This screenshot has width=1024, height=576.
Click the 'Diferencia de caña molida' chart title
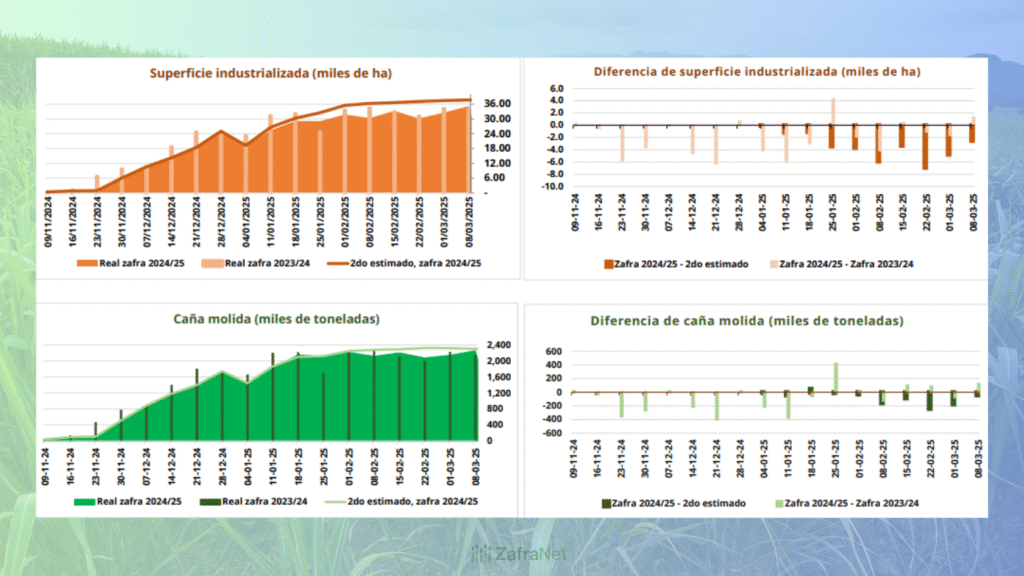pyautogui.click(x=746, y=321)
